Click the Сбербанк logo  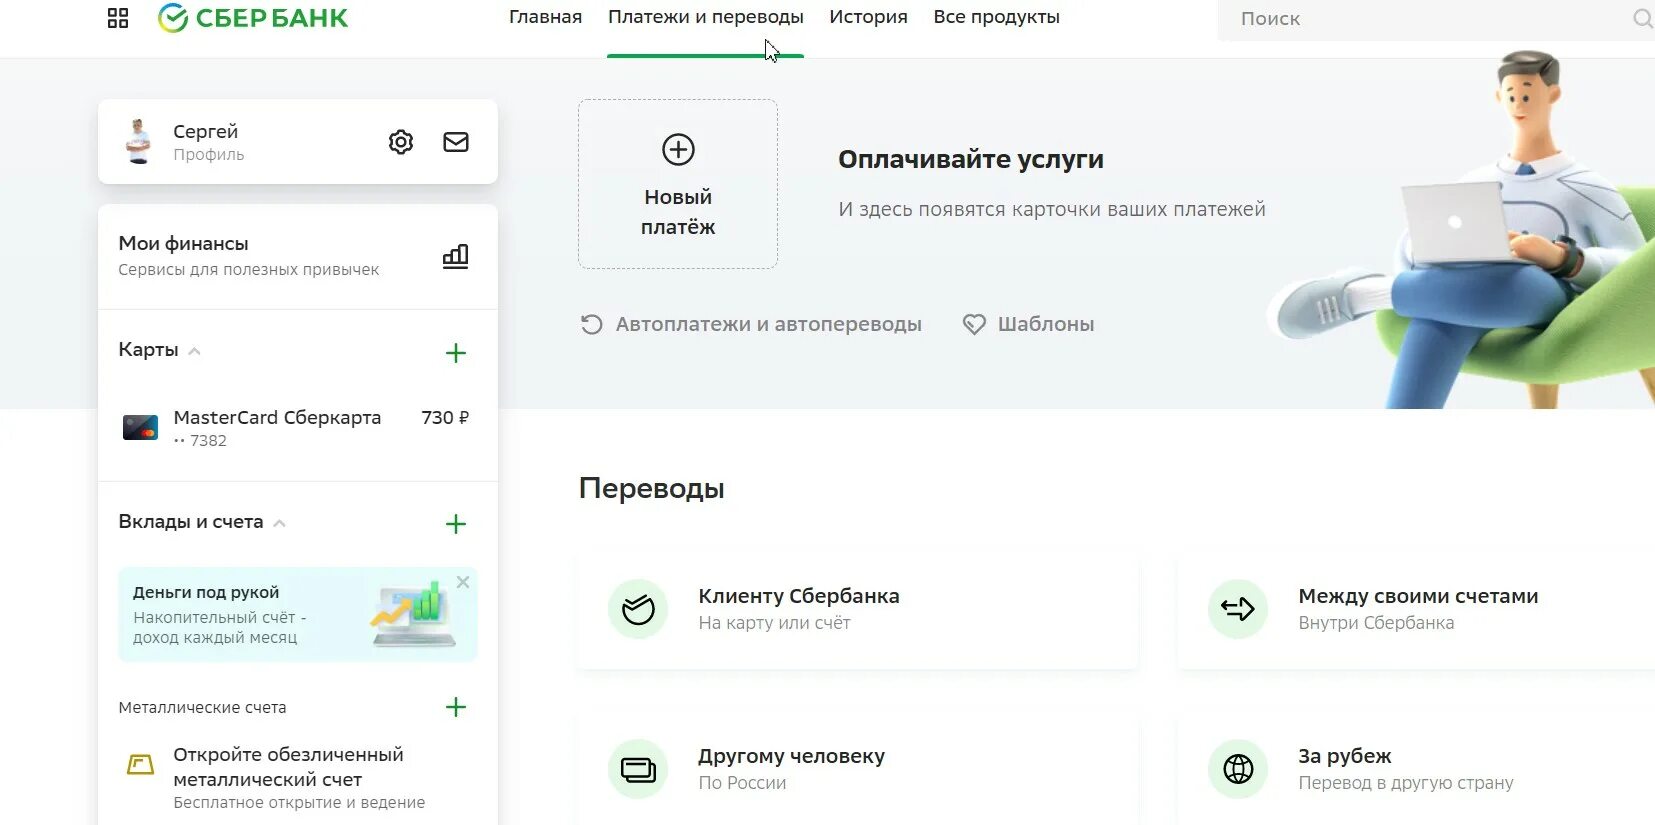(253, 18)
